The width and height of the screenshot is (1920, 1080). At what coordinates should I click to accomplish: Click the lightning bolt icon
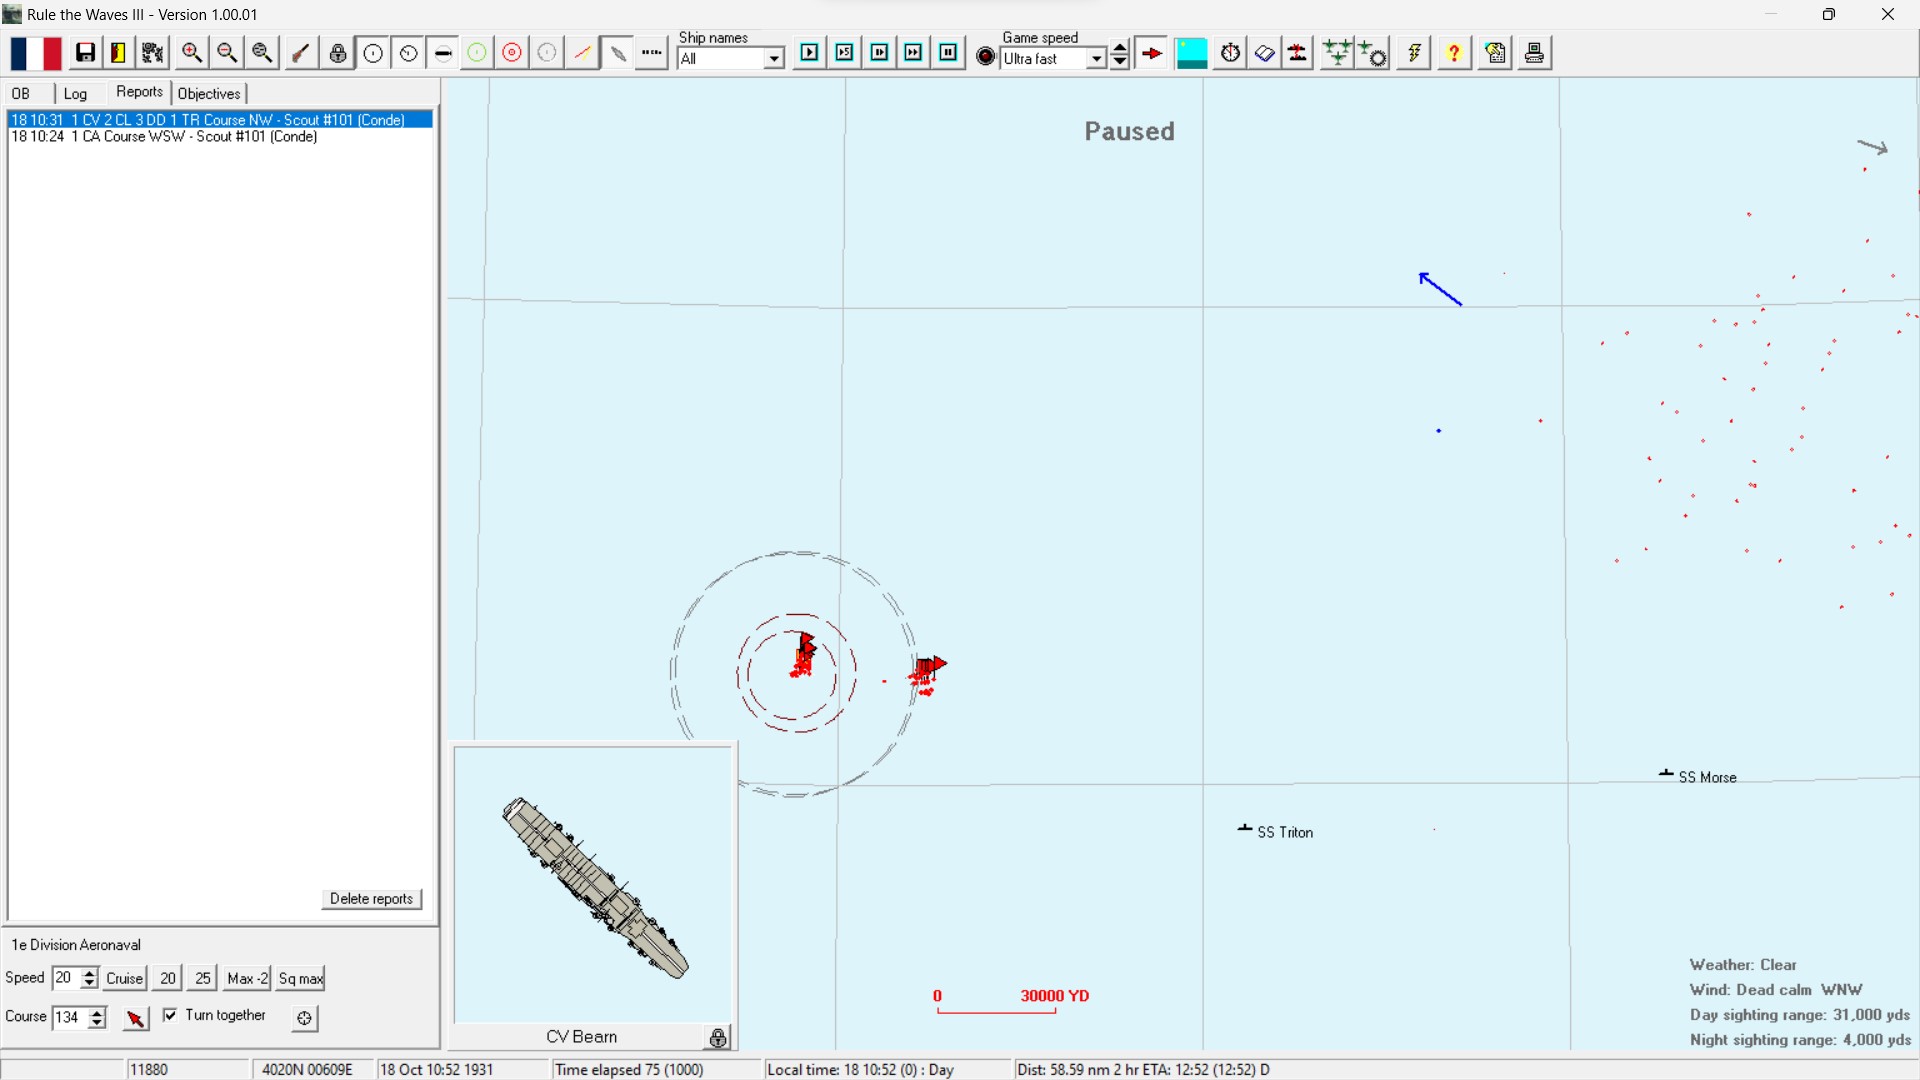[x=1415, y=53]
